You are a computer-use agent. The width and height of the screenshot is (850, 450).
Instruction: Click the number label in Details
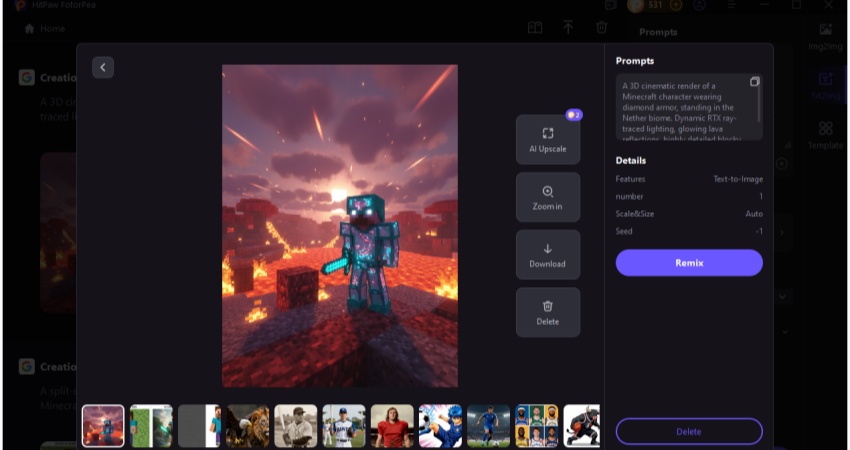tap(629, 196)
